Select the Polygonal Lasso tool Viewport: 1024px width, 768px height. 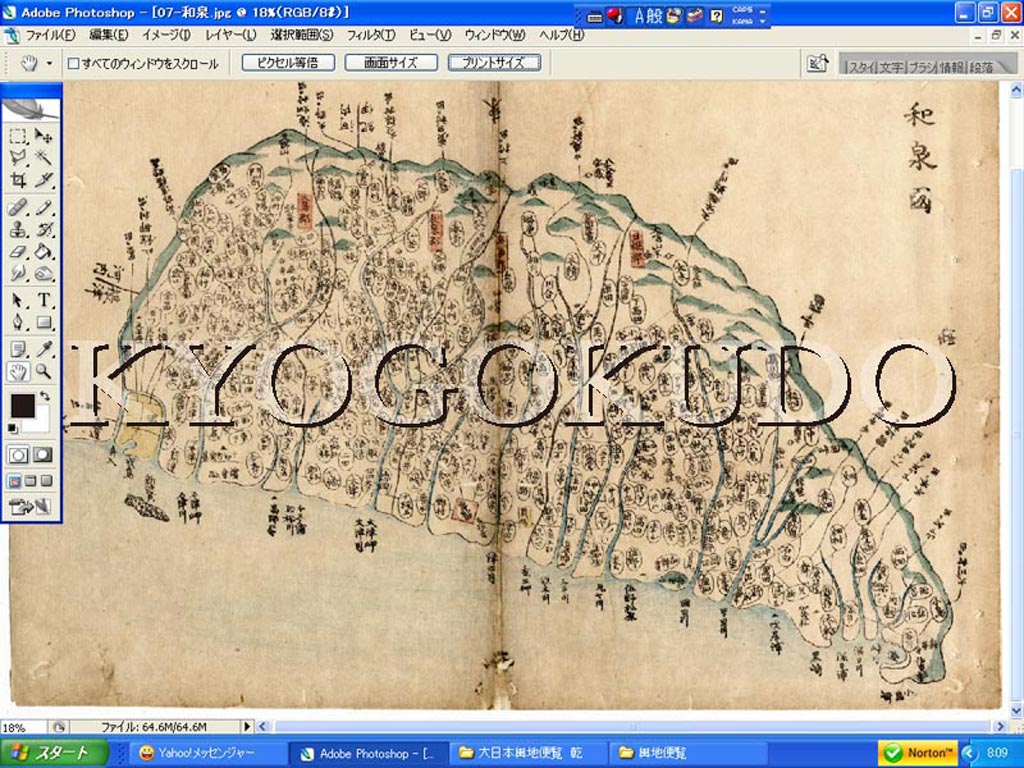click(x=18, y=157)
